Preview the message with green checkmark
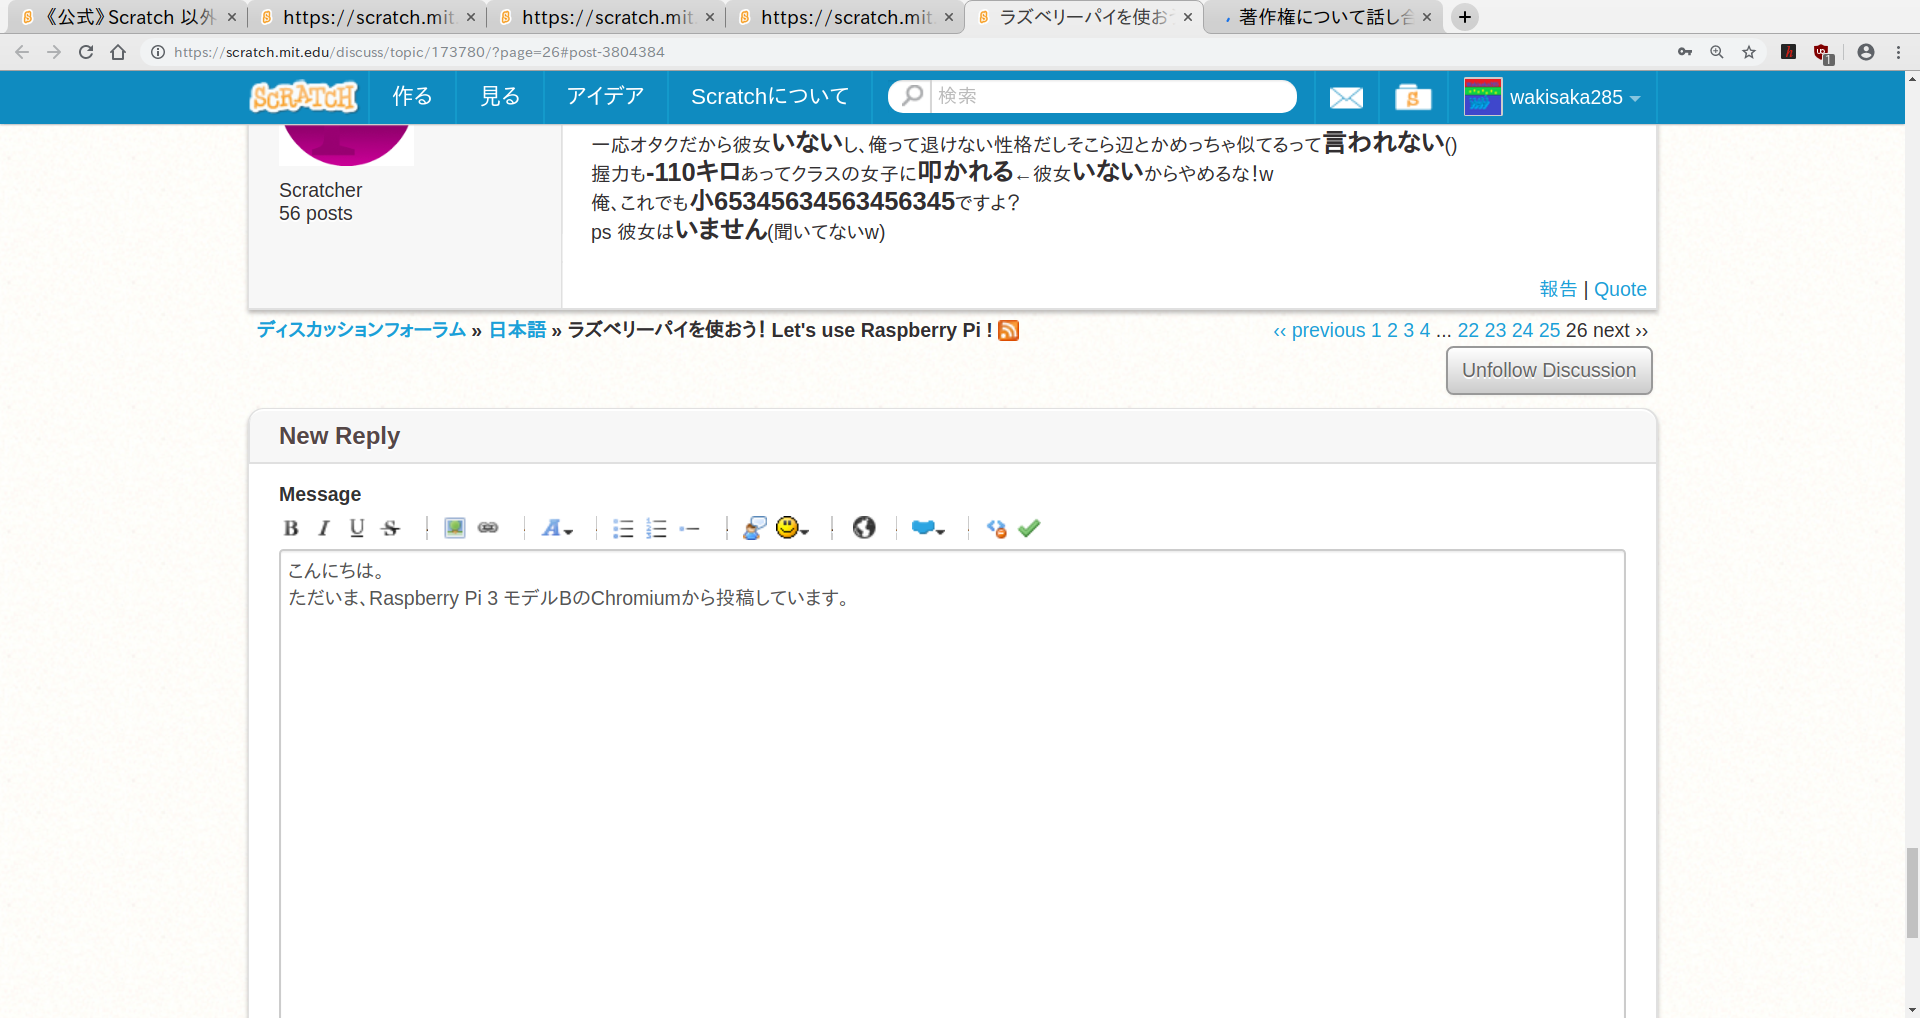The image size is (1920, 1018). pos(1029,528)
